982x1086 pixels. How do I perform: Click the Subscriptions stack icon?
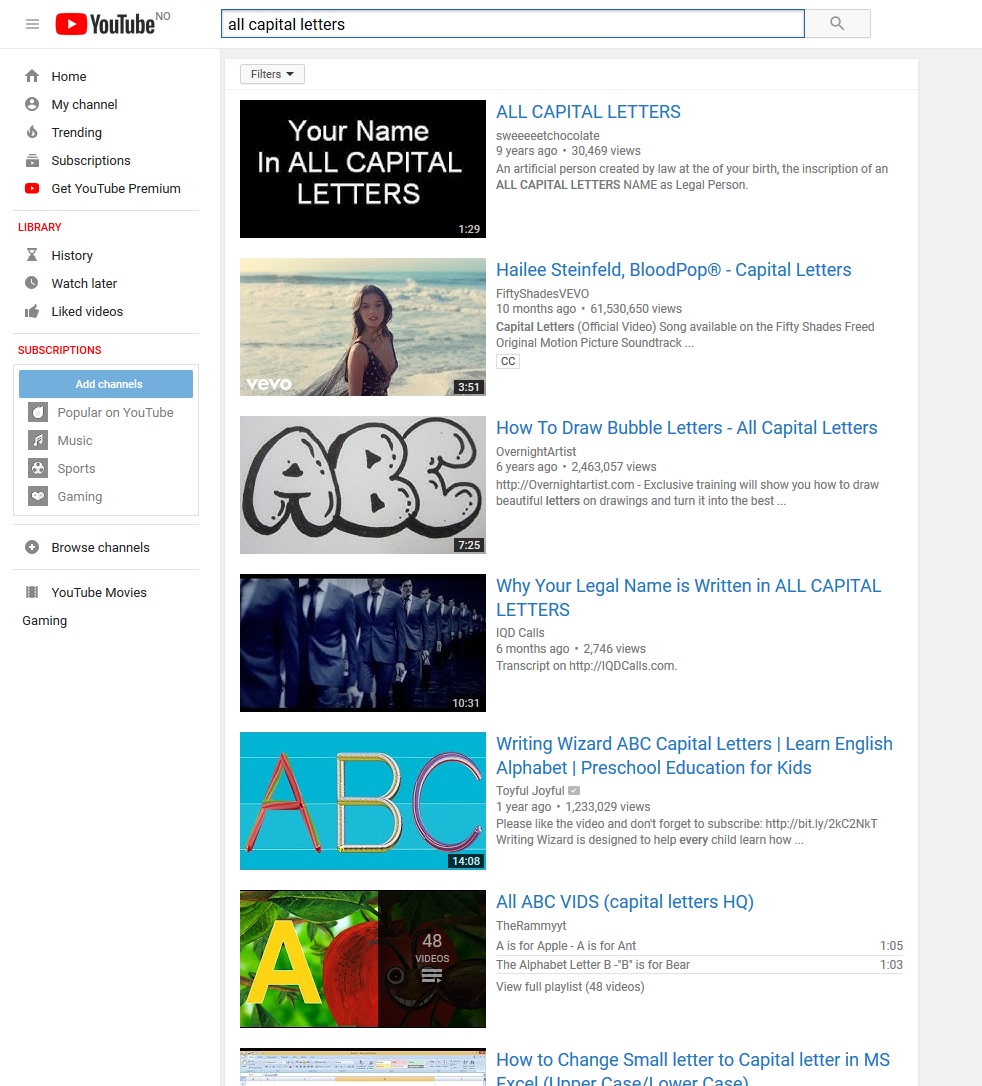pos(32,161)
